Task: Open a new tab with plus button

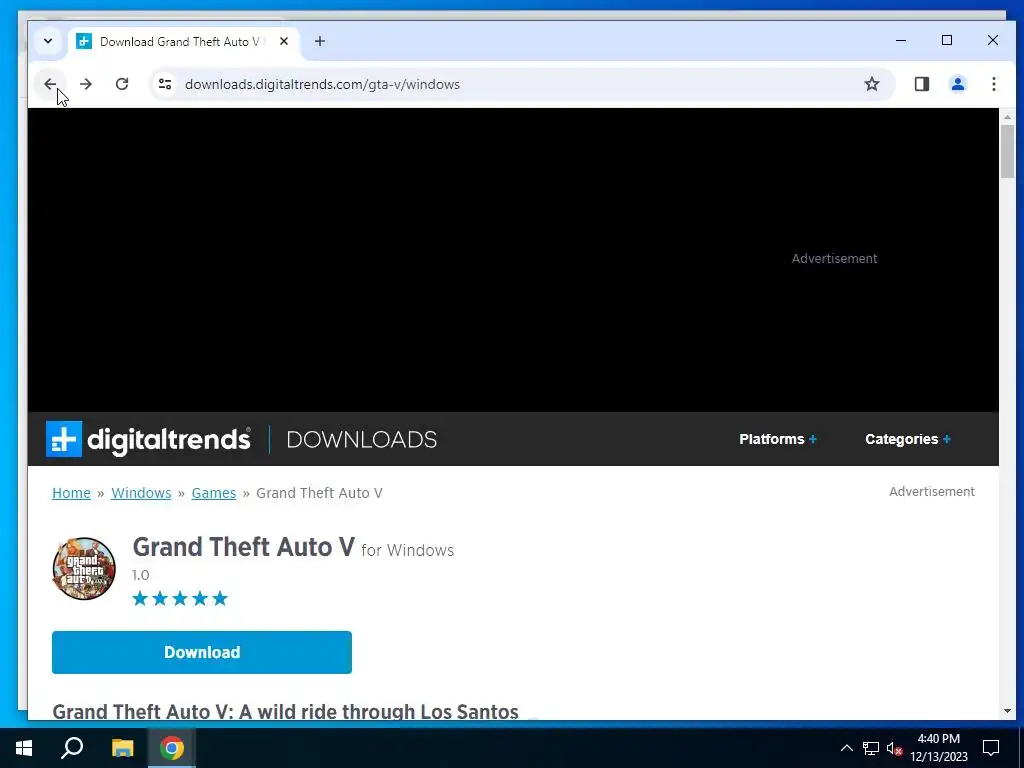Action: 319,41
